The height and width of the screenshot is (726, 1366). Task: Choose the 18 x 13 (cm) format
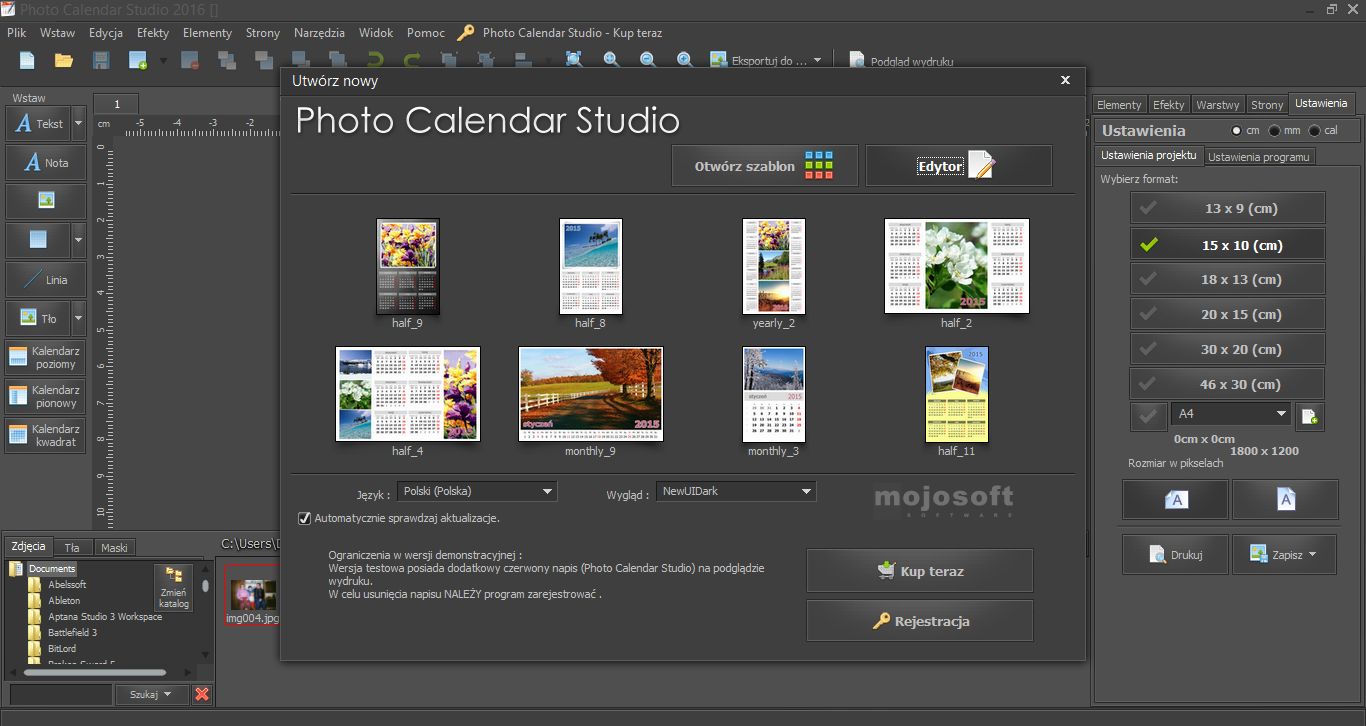point(1228,279)
